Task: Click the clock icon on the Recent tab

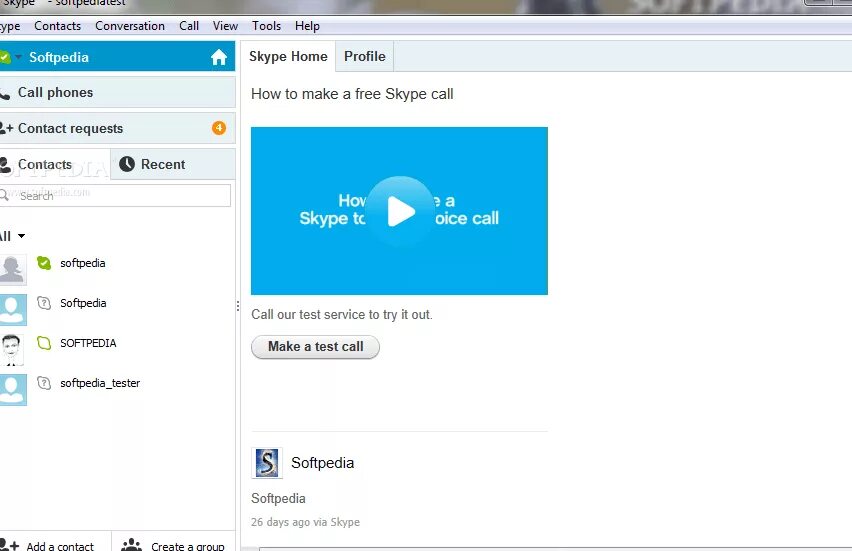Action: [127, 164]
